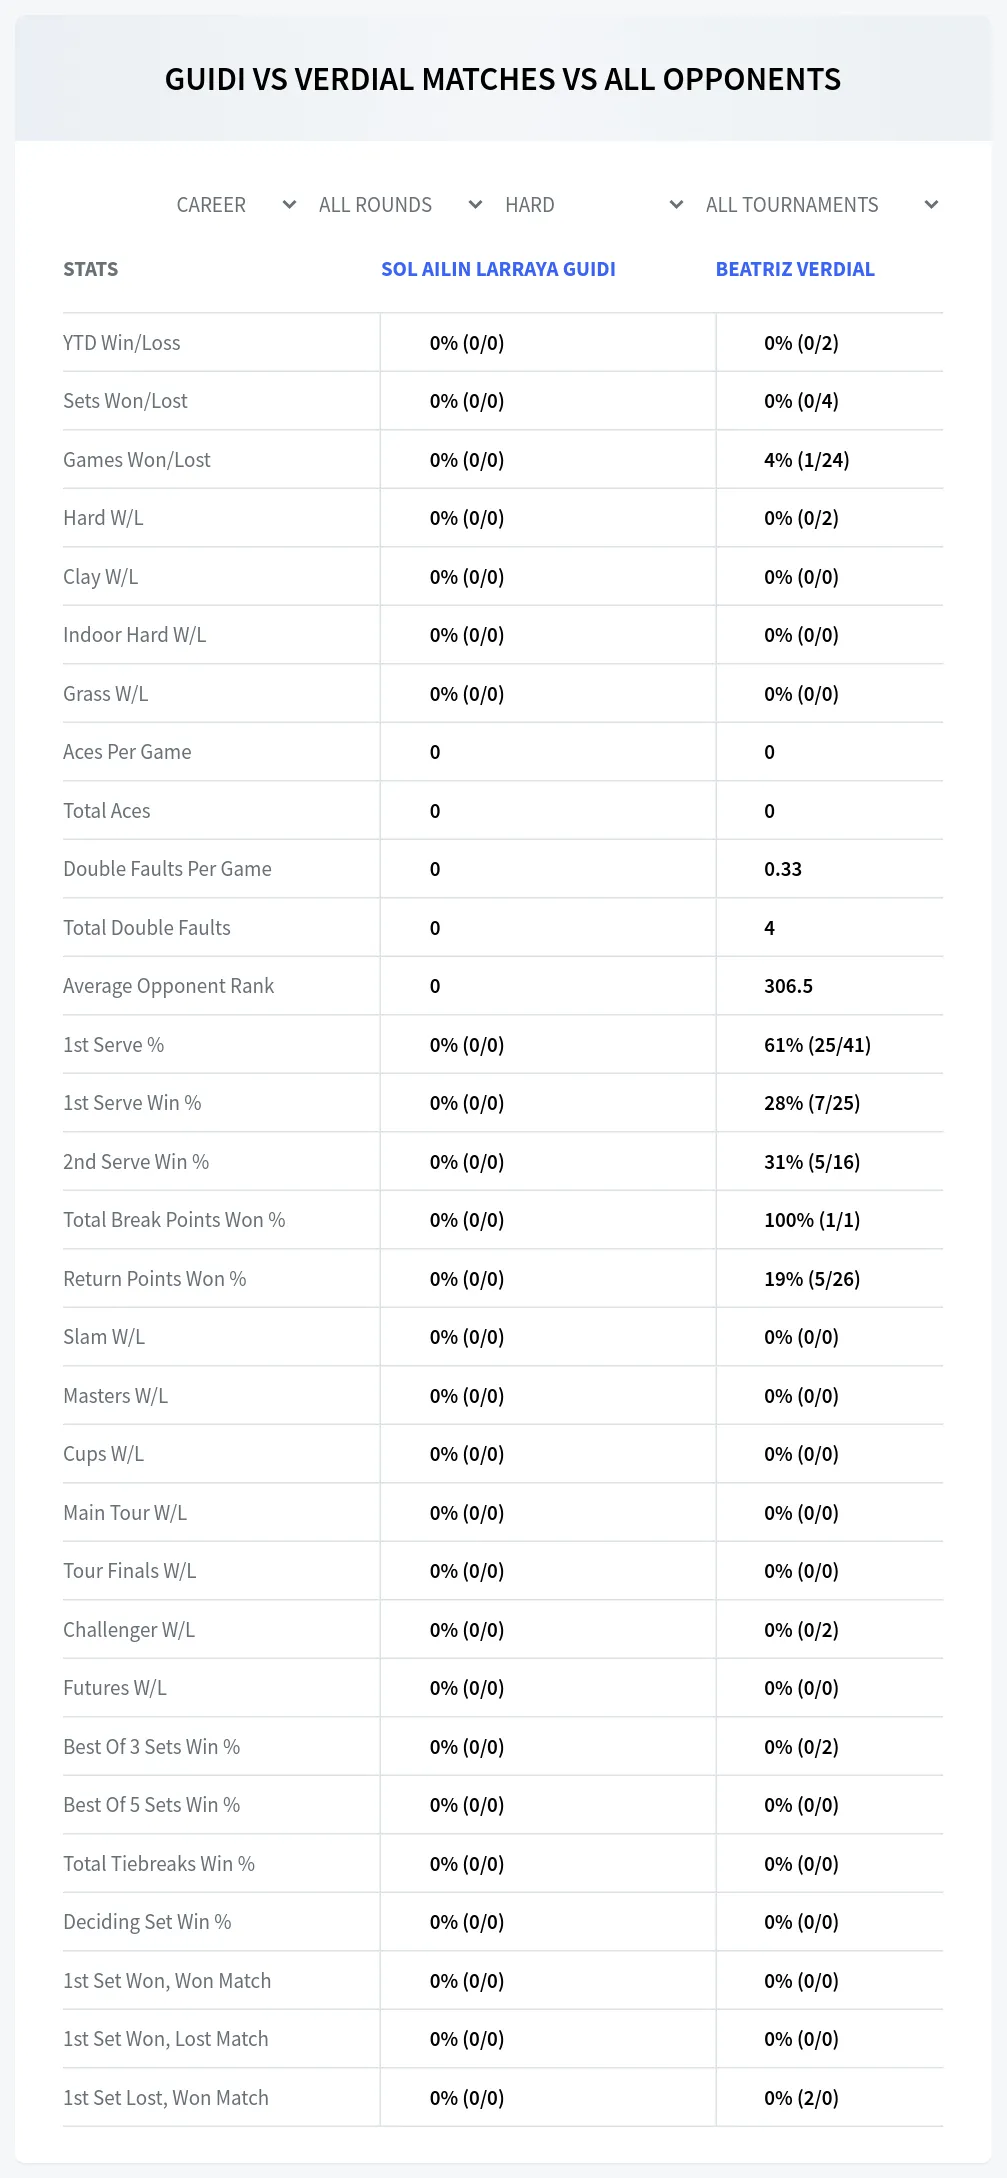1007x2178 pixels.
Task: Click the Return Points Won 19% (5/26) value
Action: tap(812, 1279)
